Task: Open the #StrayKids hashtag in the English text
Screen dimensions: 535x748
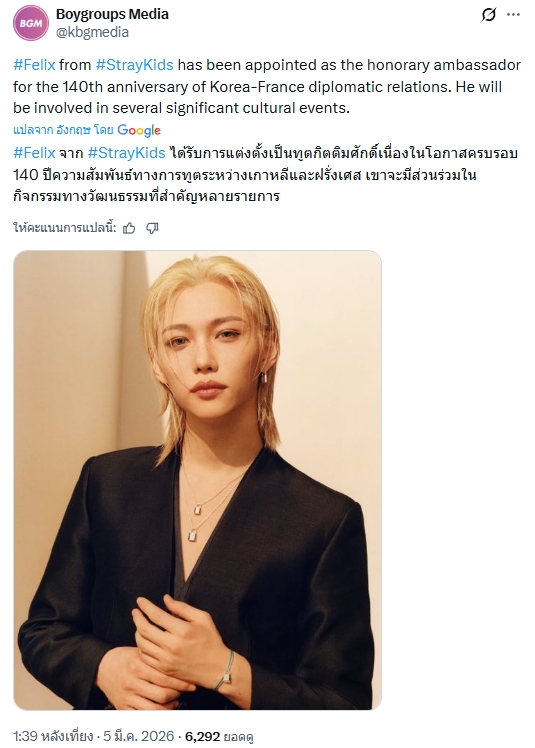Action: [x=135, y=65]
